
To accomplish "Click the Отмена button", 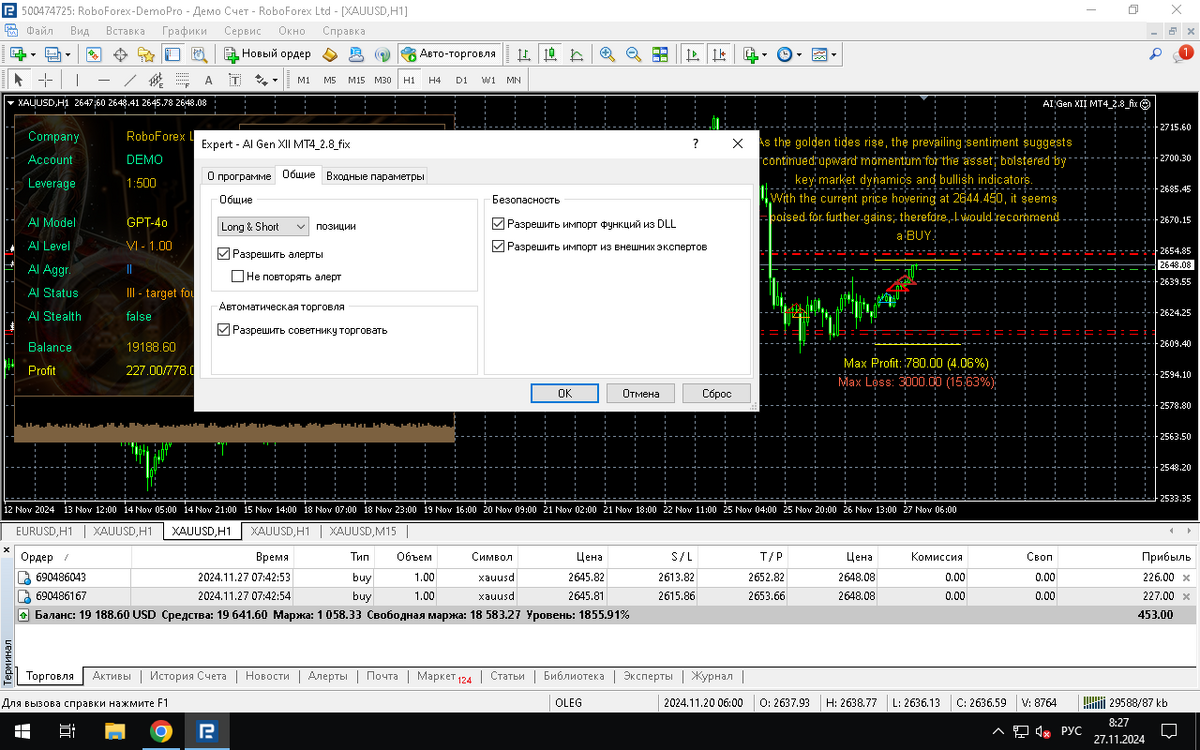I will pos(641,393).
